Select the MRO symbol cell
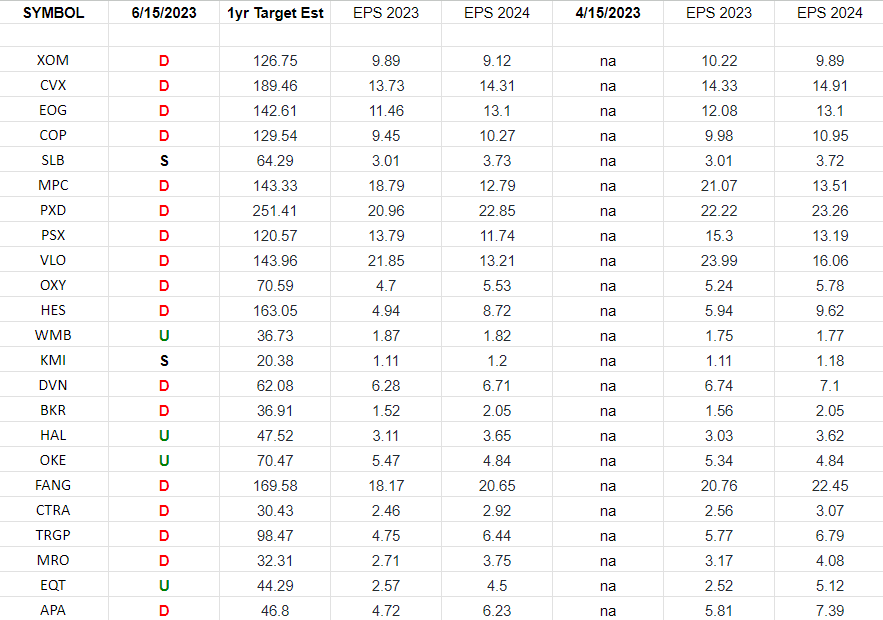 (x=53, y=560)
